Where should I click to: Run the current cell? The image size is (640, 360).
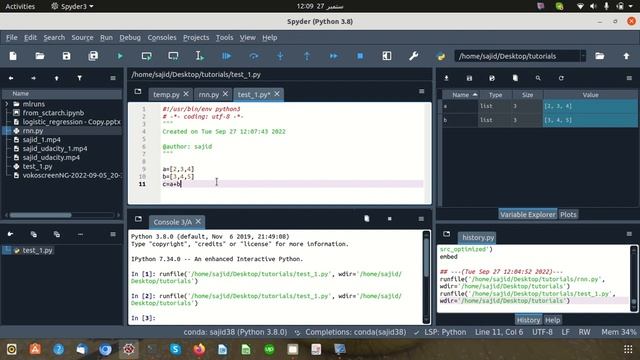147,56
